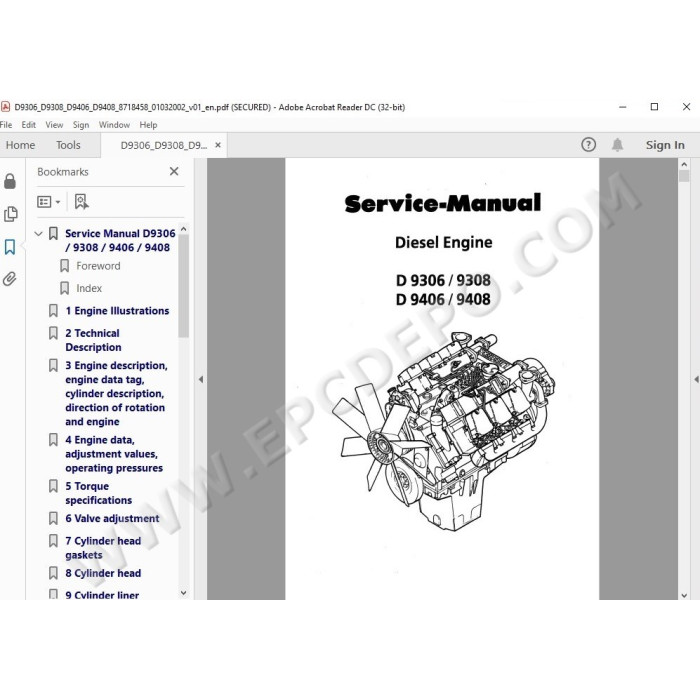Open the notifications bell icon
The height and width of the screenshot is (700, 700).
617,145
